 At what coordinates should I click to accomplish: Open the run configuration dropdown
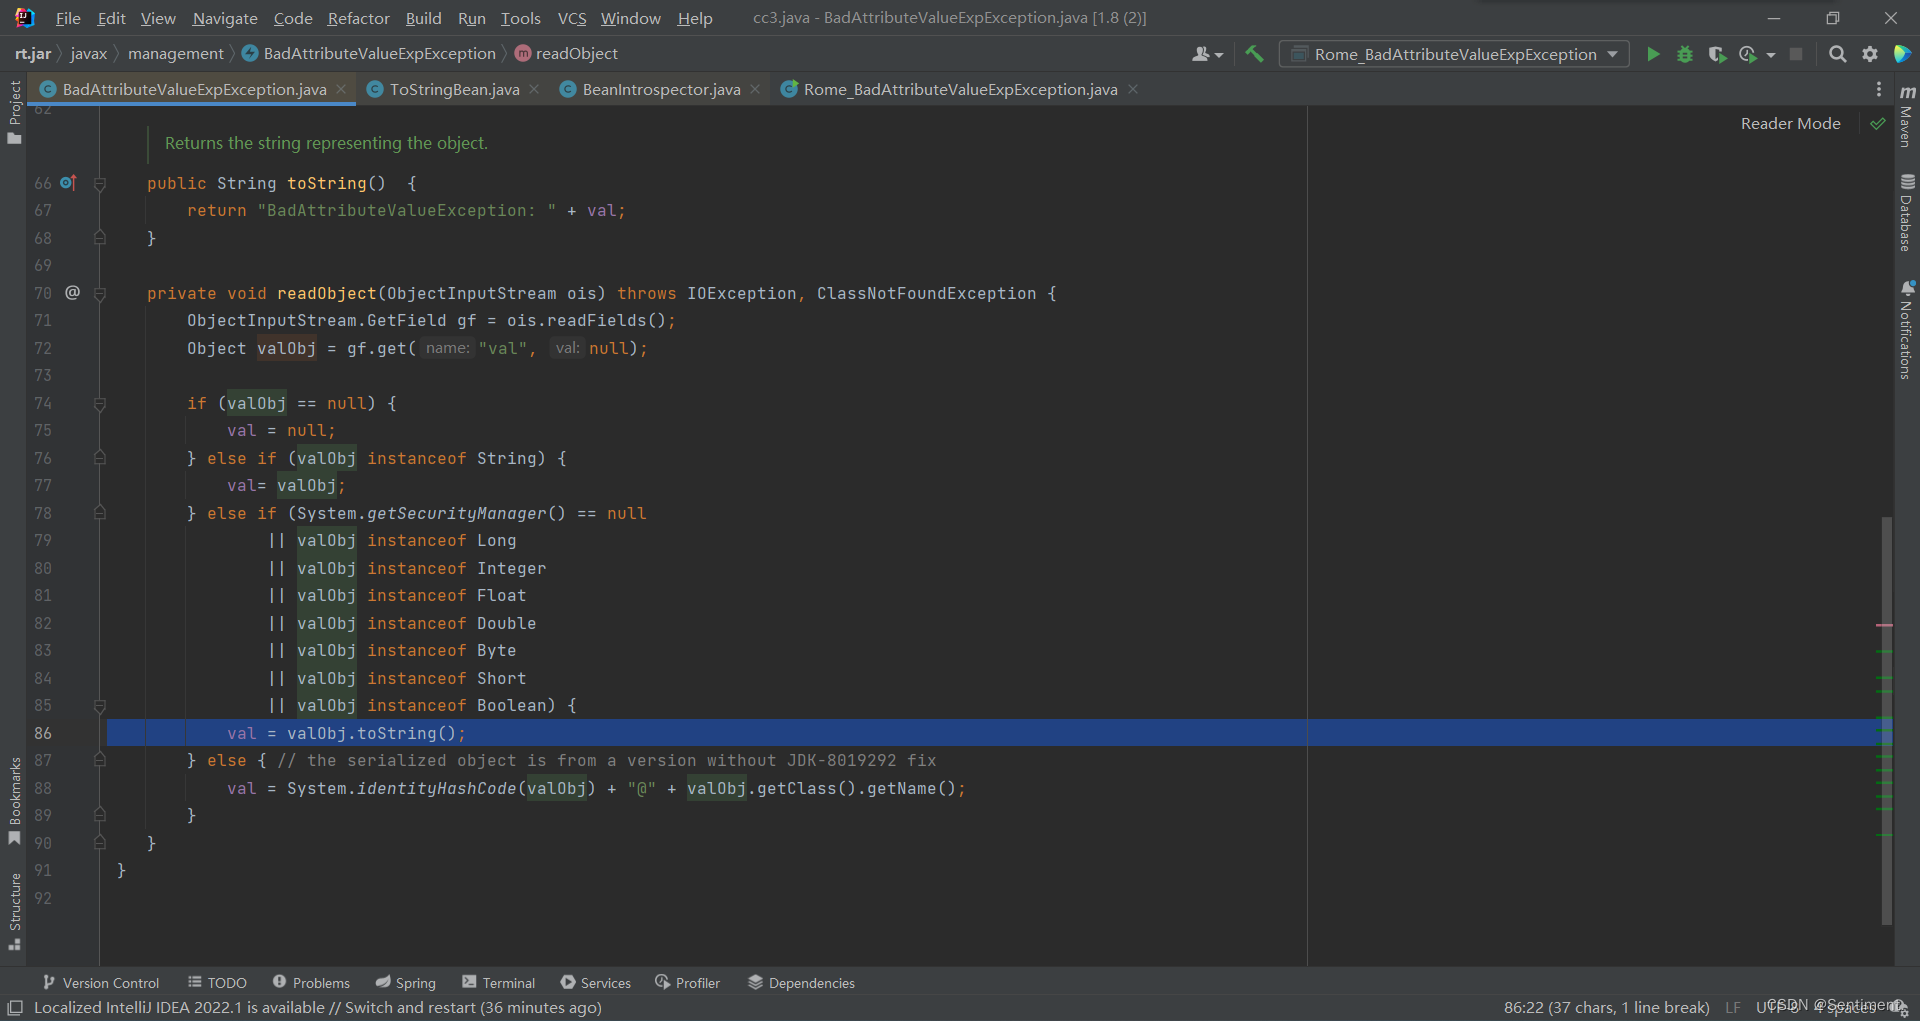(1455, 54)
